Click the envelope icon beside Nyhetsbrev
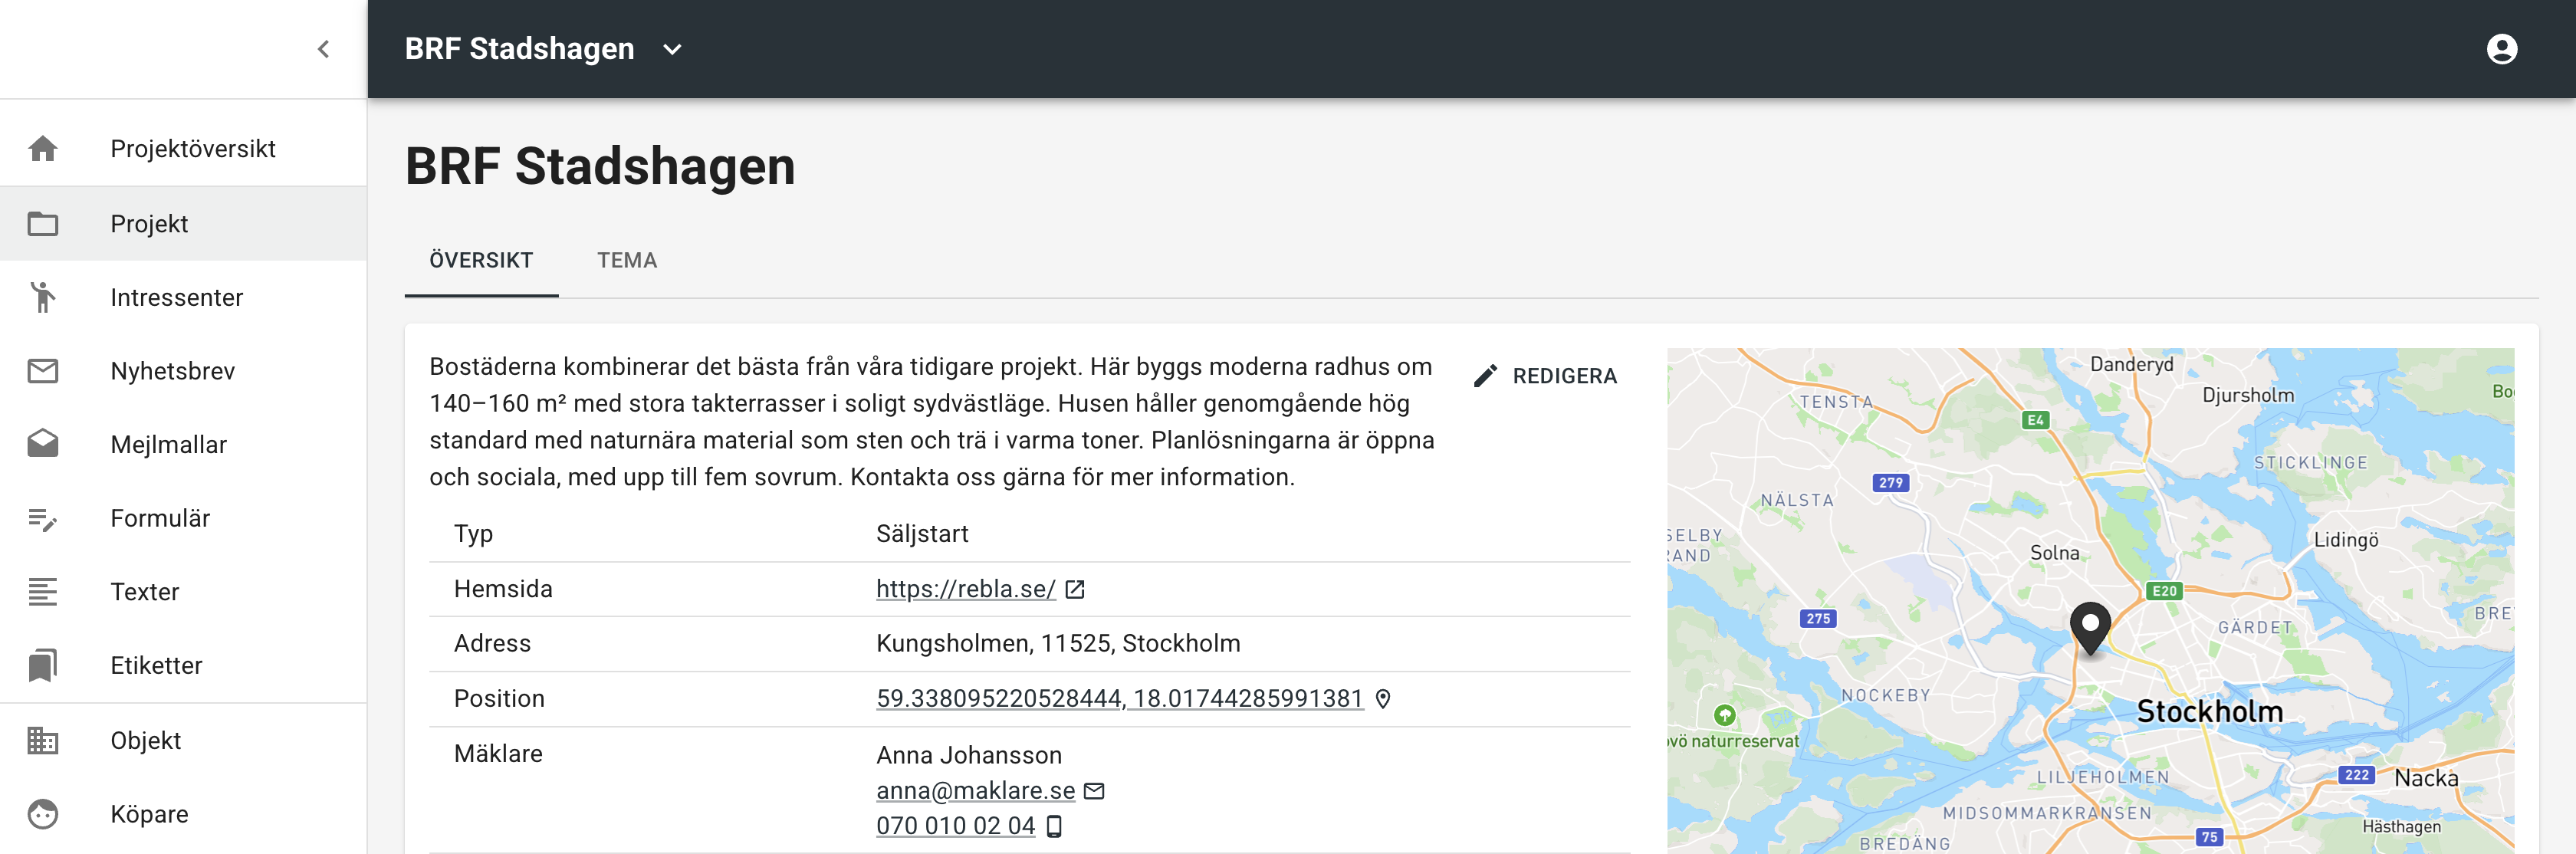The image size is (2576, 854). [x=43, y=371]
